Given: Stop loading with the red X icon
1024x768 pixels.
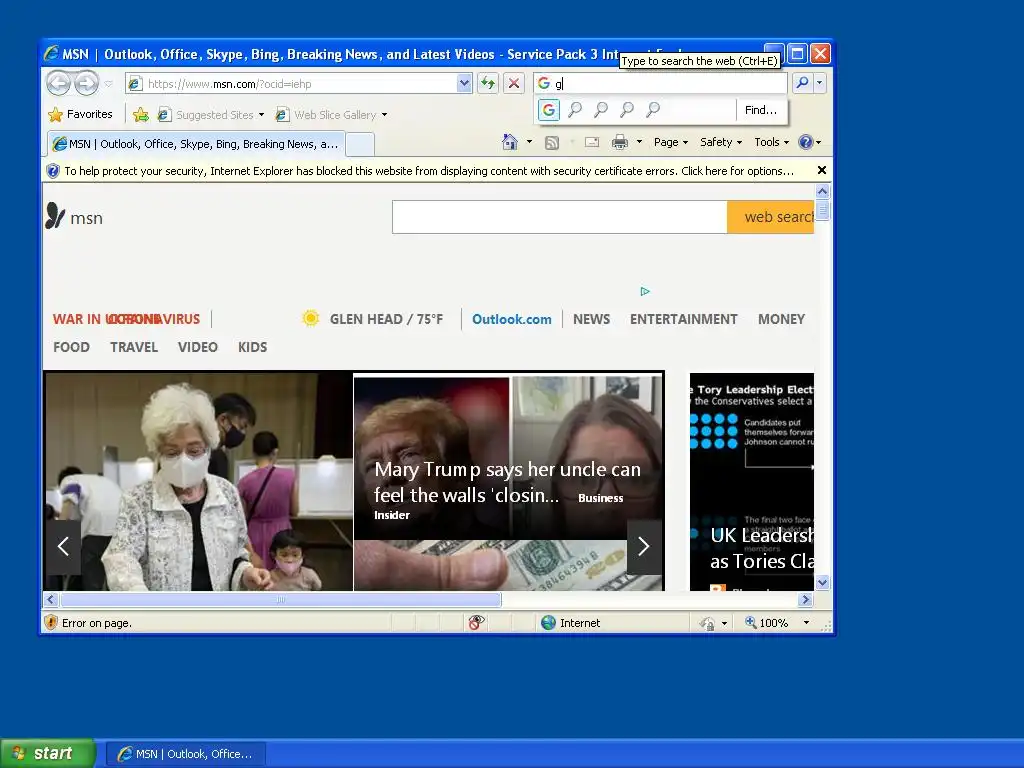Looking at the screenshot, I should pyautogui.click(x=514, y=83).
